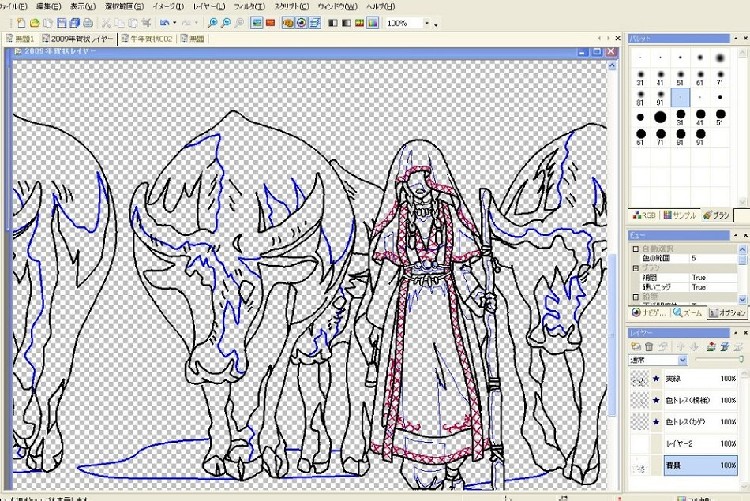The image size is (750, 501).
Task: Toggle visibility star of 実線 layer
Action: point(656,379)
